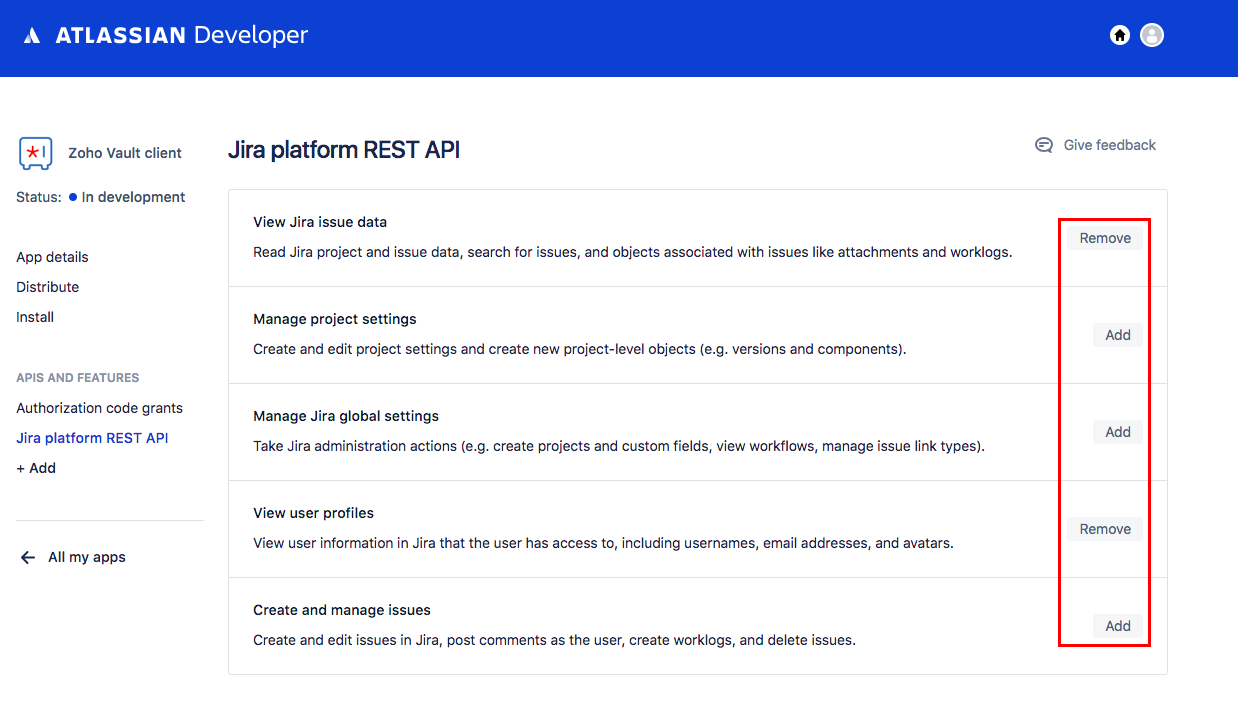The width and height of the screenshot is (1238, 715).
Task: Remove the View Jira issue data scope
Action: tap(1105, 238)
